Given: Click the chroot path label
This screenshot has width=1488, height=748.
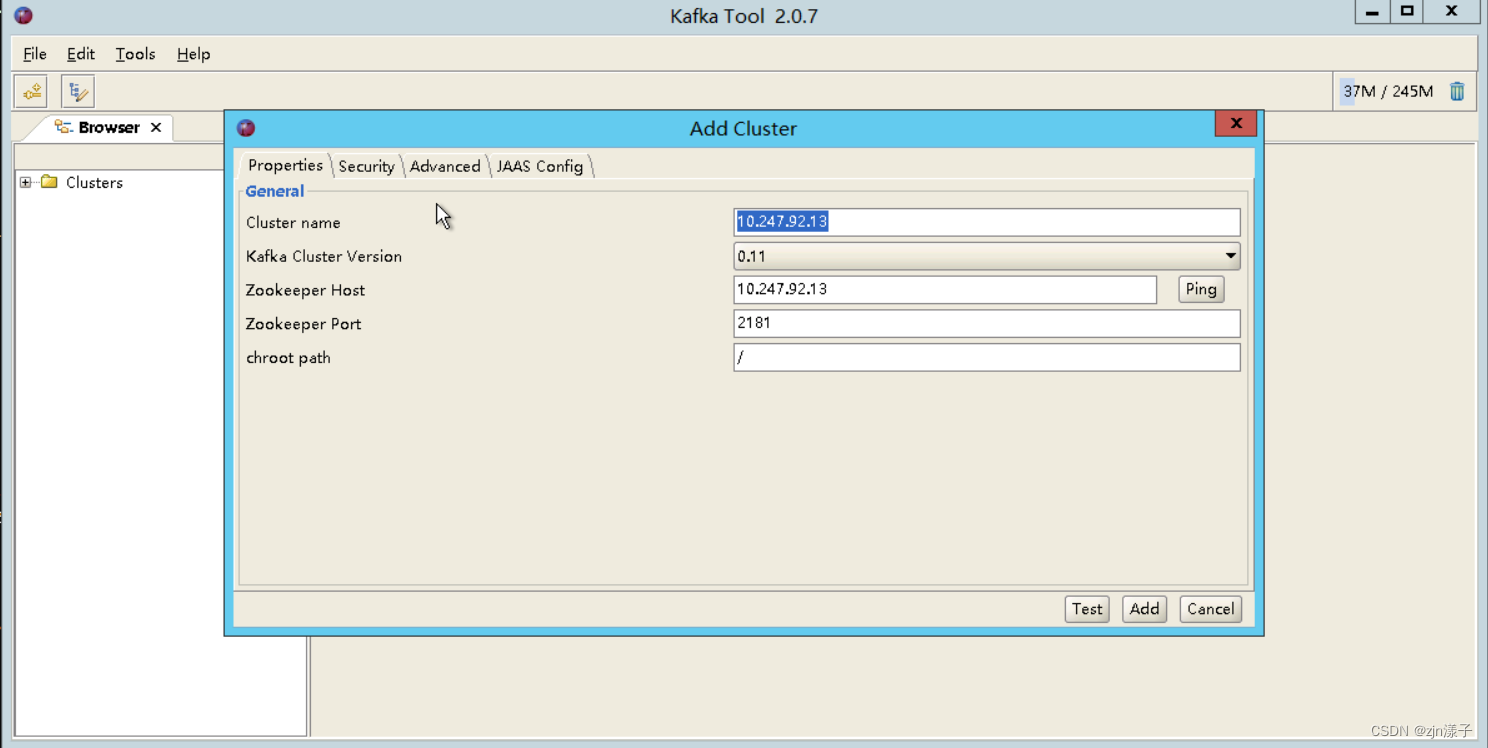Looking at the screenshot, I should 288,357.
